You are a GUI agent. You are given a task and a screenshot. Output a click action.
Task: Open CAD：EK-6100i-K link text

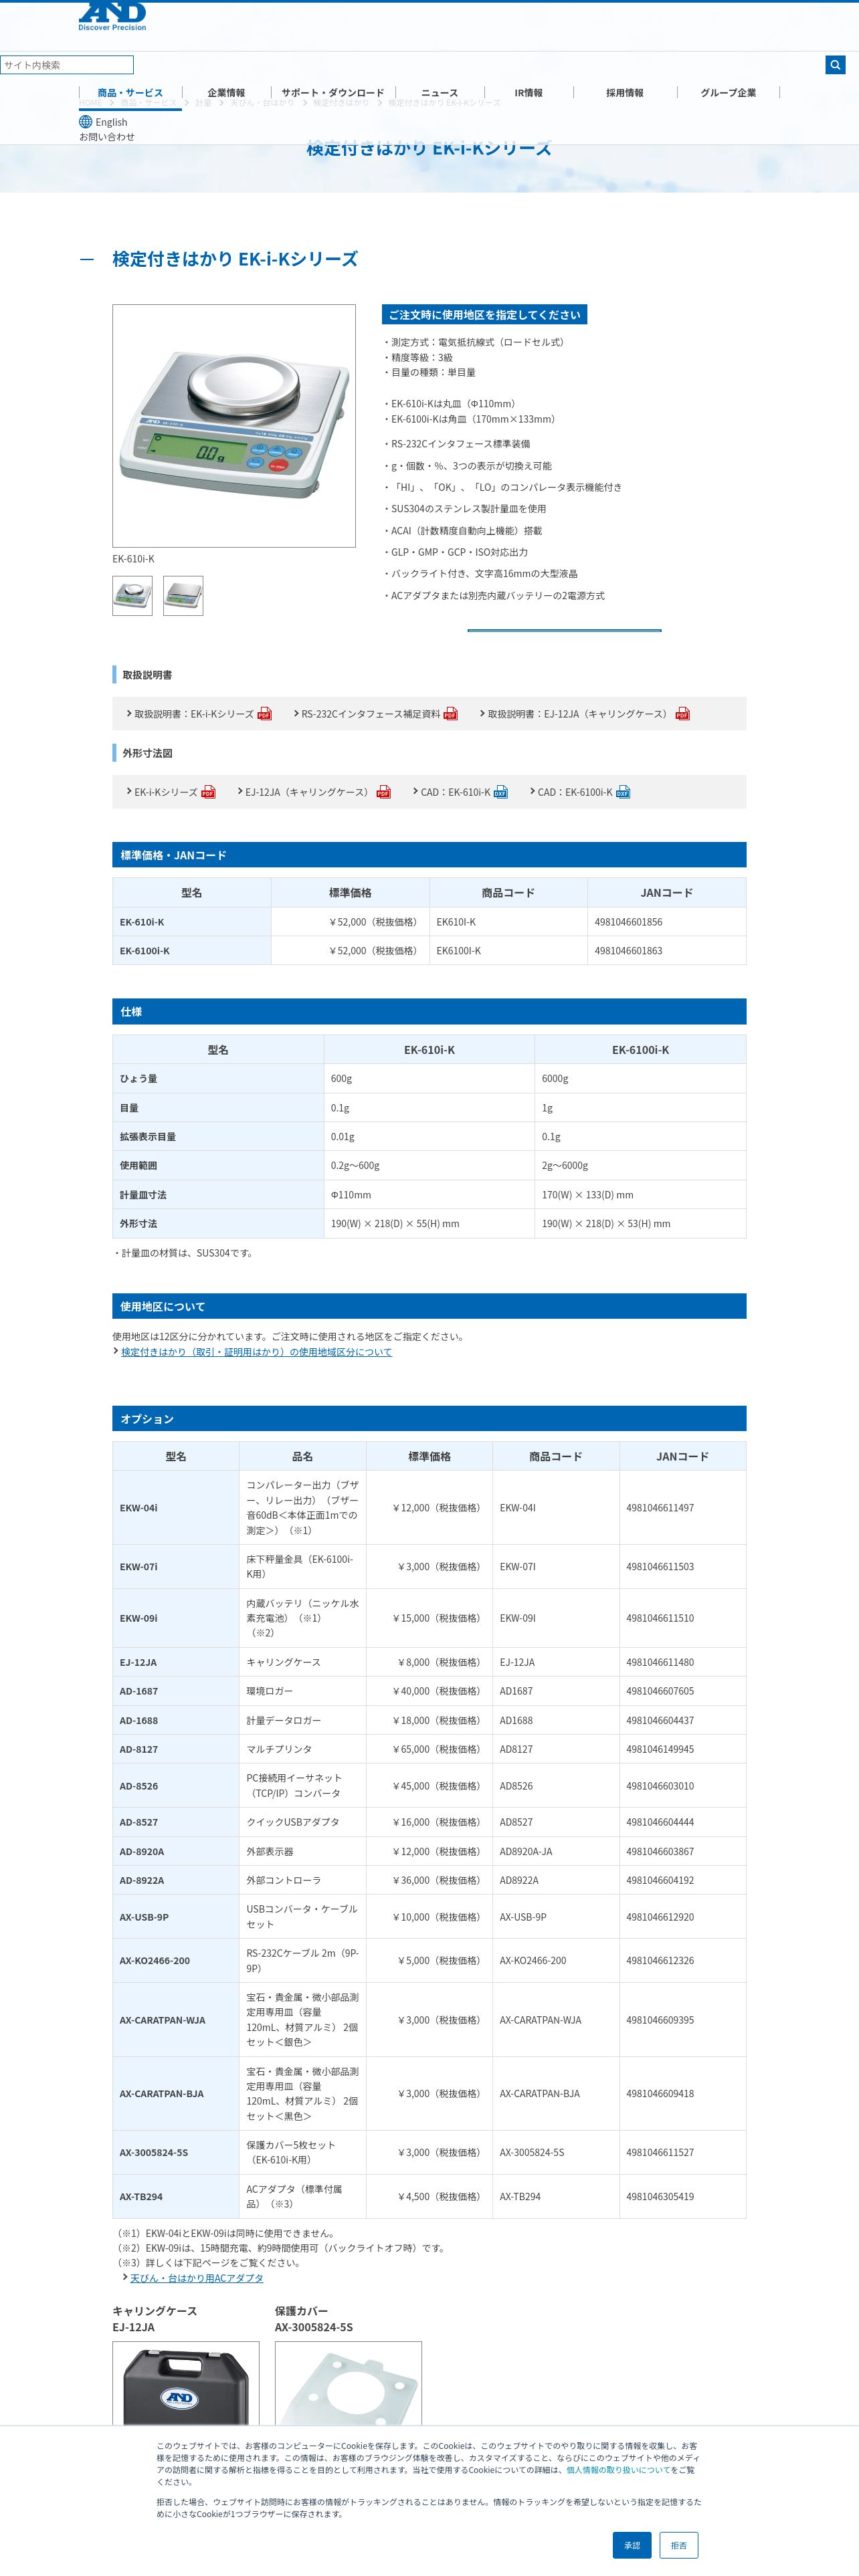575,792
